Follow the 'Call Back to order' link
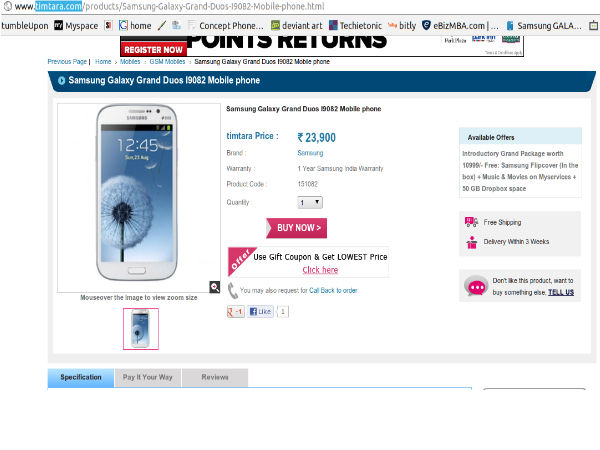Image resolution: width=600 pixels, height=450 pixels. click(x=333, y=290)
